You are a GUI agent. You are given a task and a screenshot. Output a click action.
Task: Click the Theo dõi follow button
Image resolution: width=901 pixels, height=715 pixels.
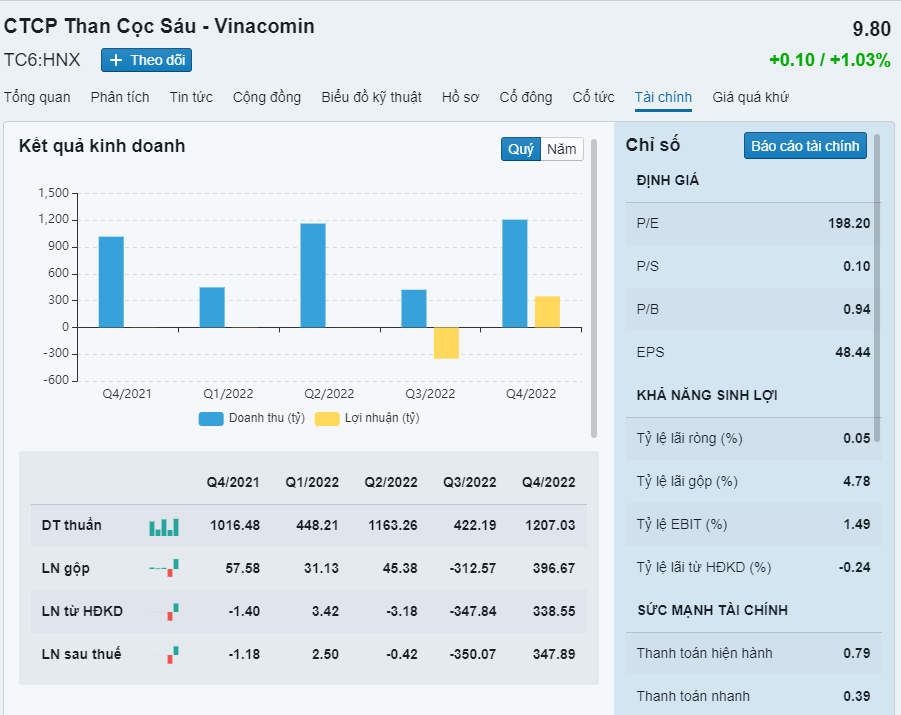[x=146, y=60]
